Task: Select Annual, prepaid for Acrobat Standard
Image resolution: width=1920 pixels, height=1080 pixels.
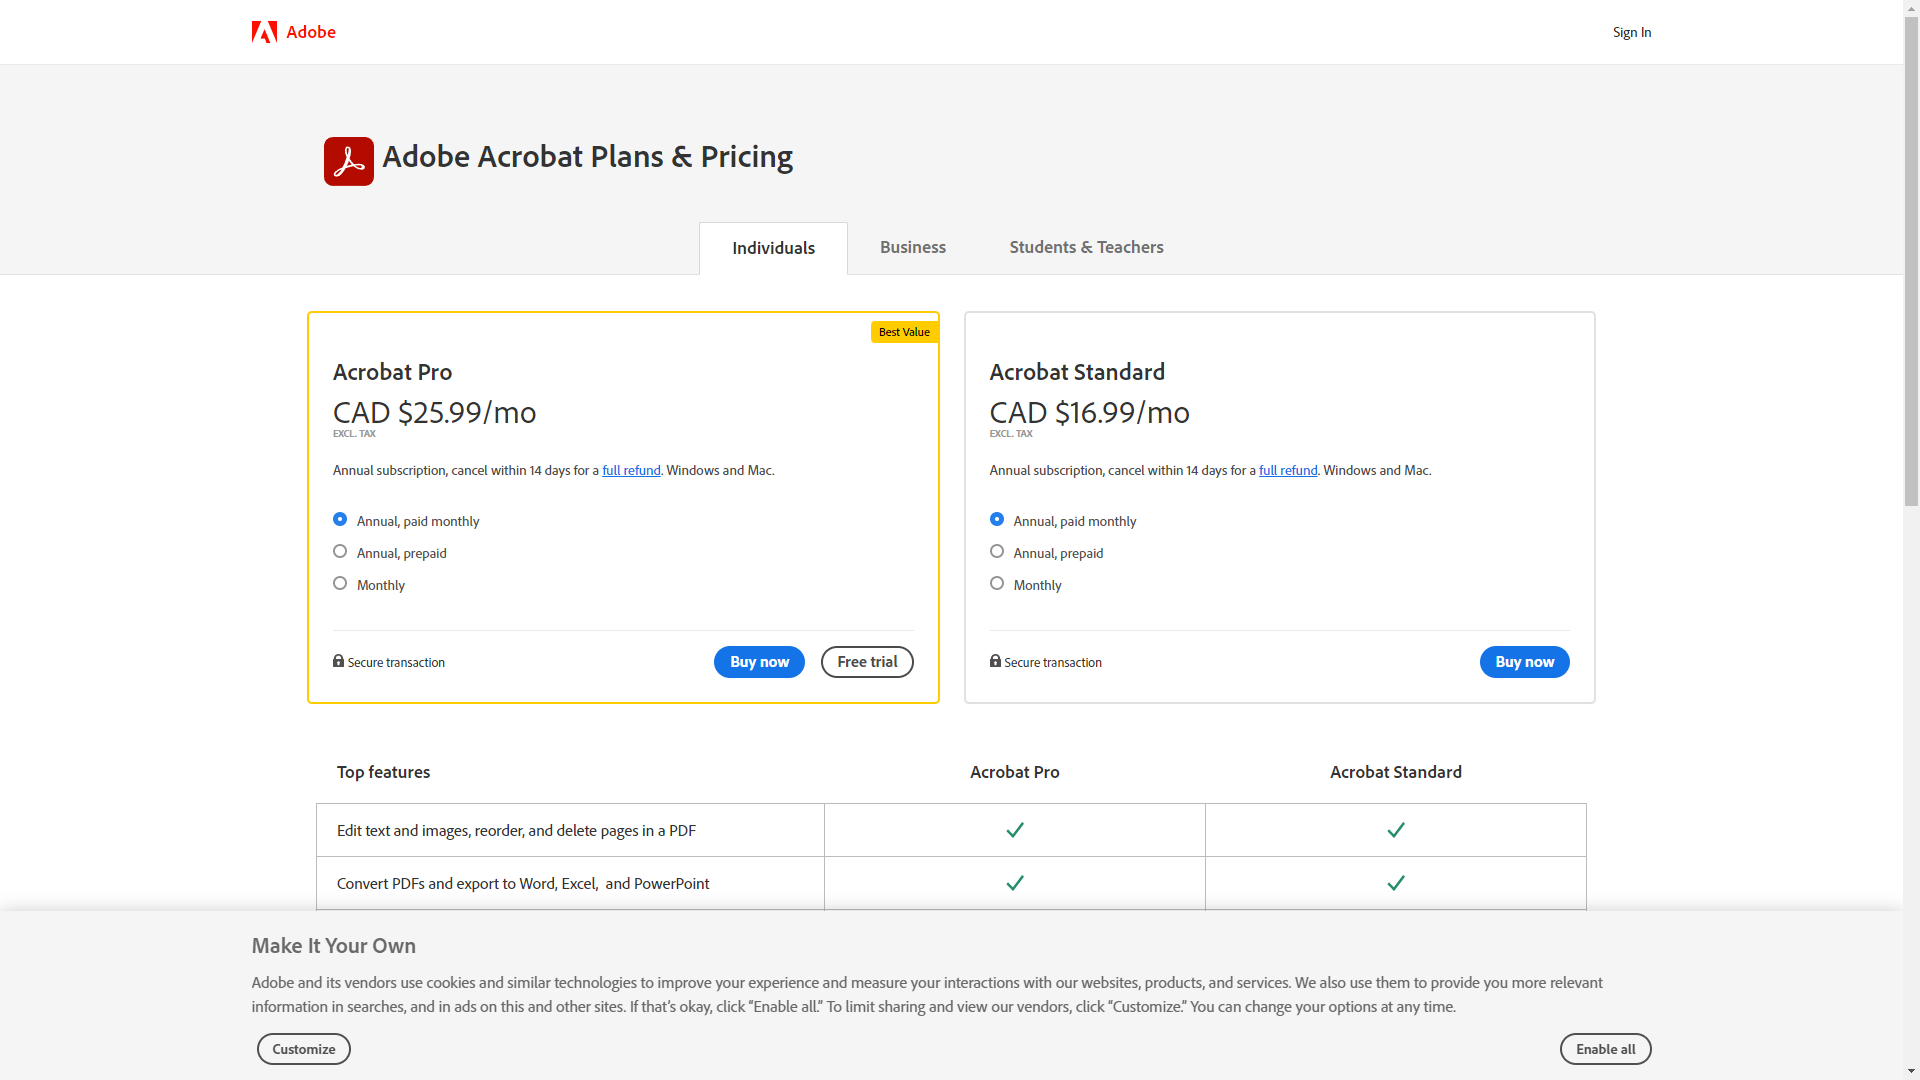Action: (x=997, y=551)
